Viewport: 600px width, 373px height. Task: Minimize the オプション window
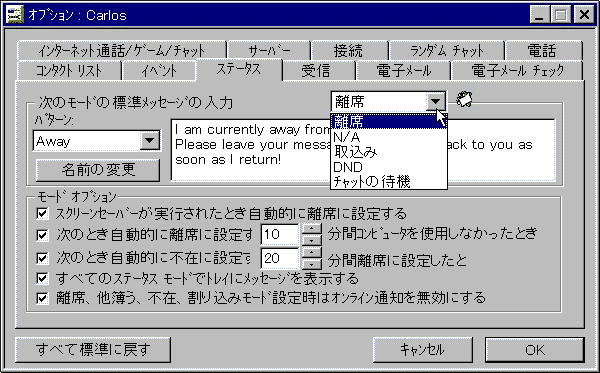tap(540, 15)
